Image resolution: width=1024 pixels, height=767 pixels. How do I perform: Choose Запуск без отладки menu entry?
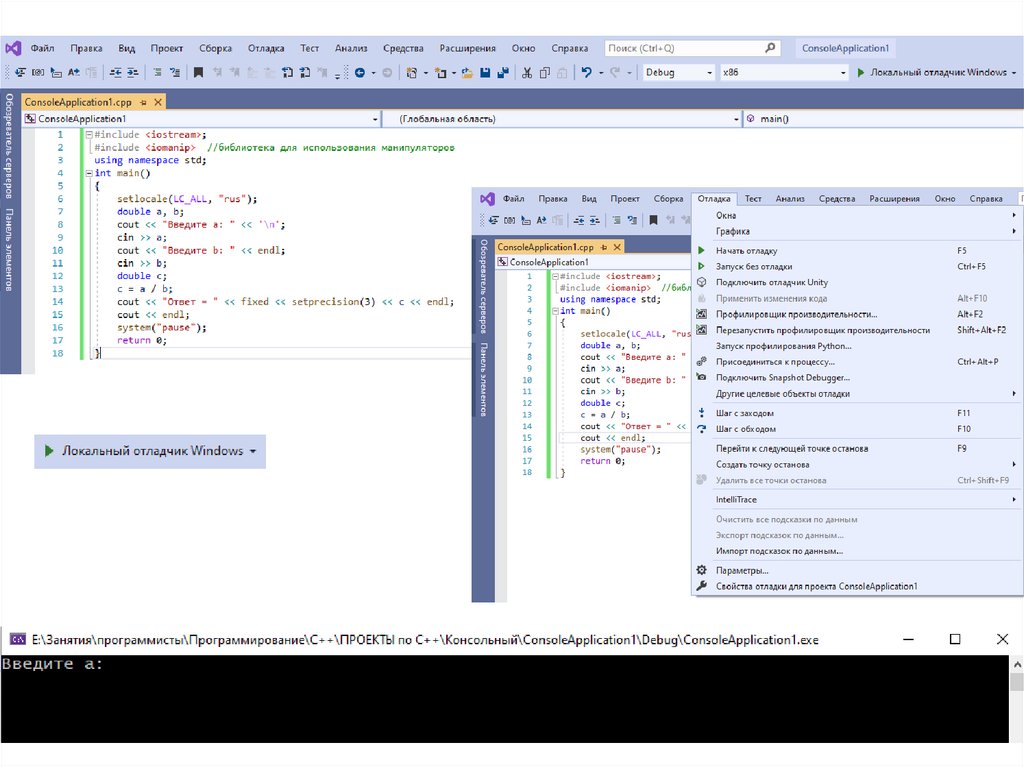pyautogui.click(x=753, y=267)
